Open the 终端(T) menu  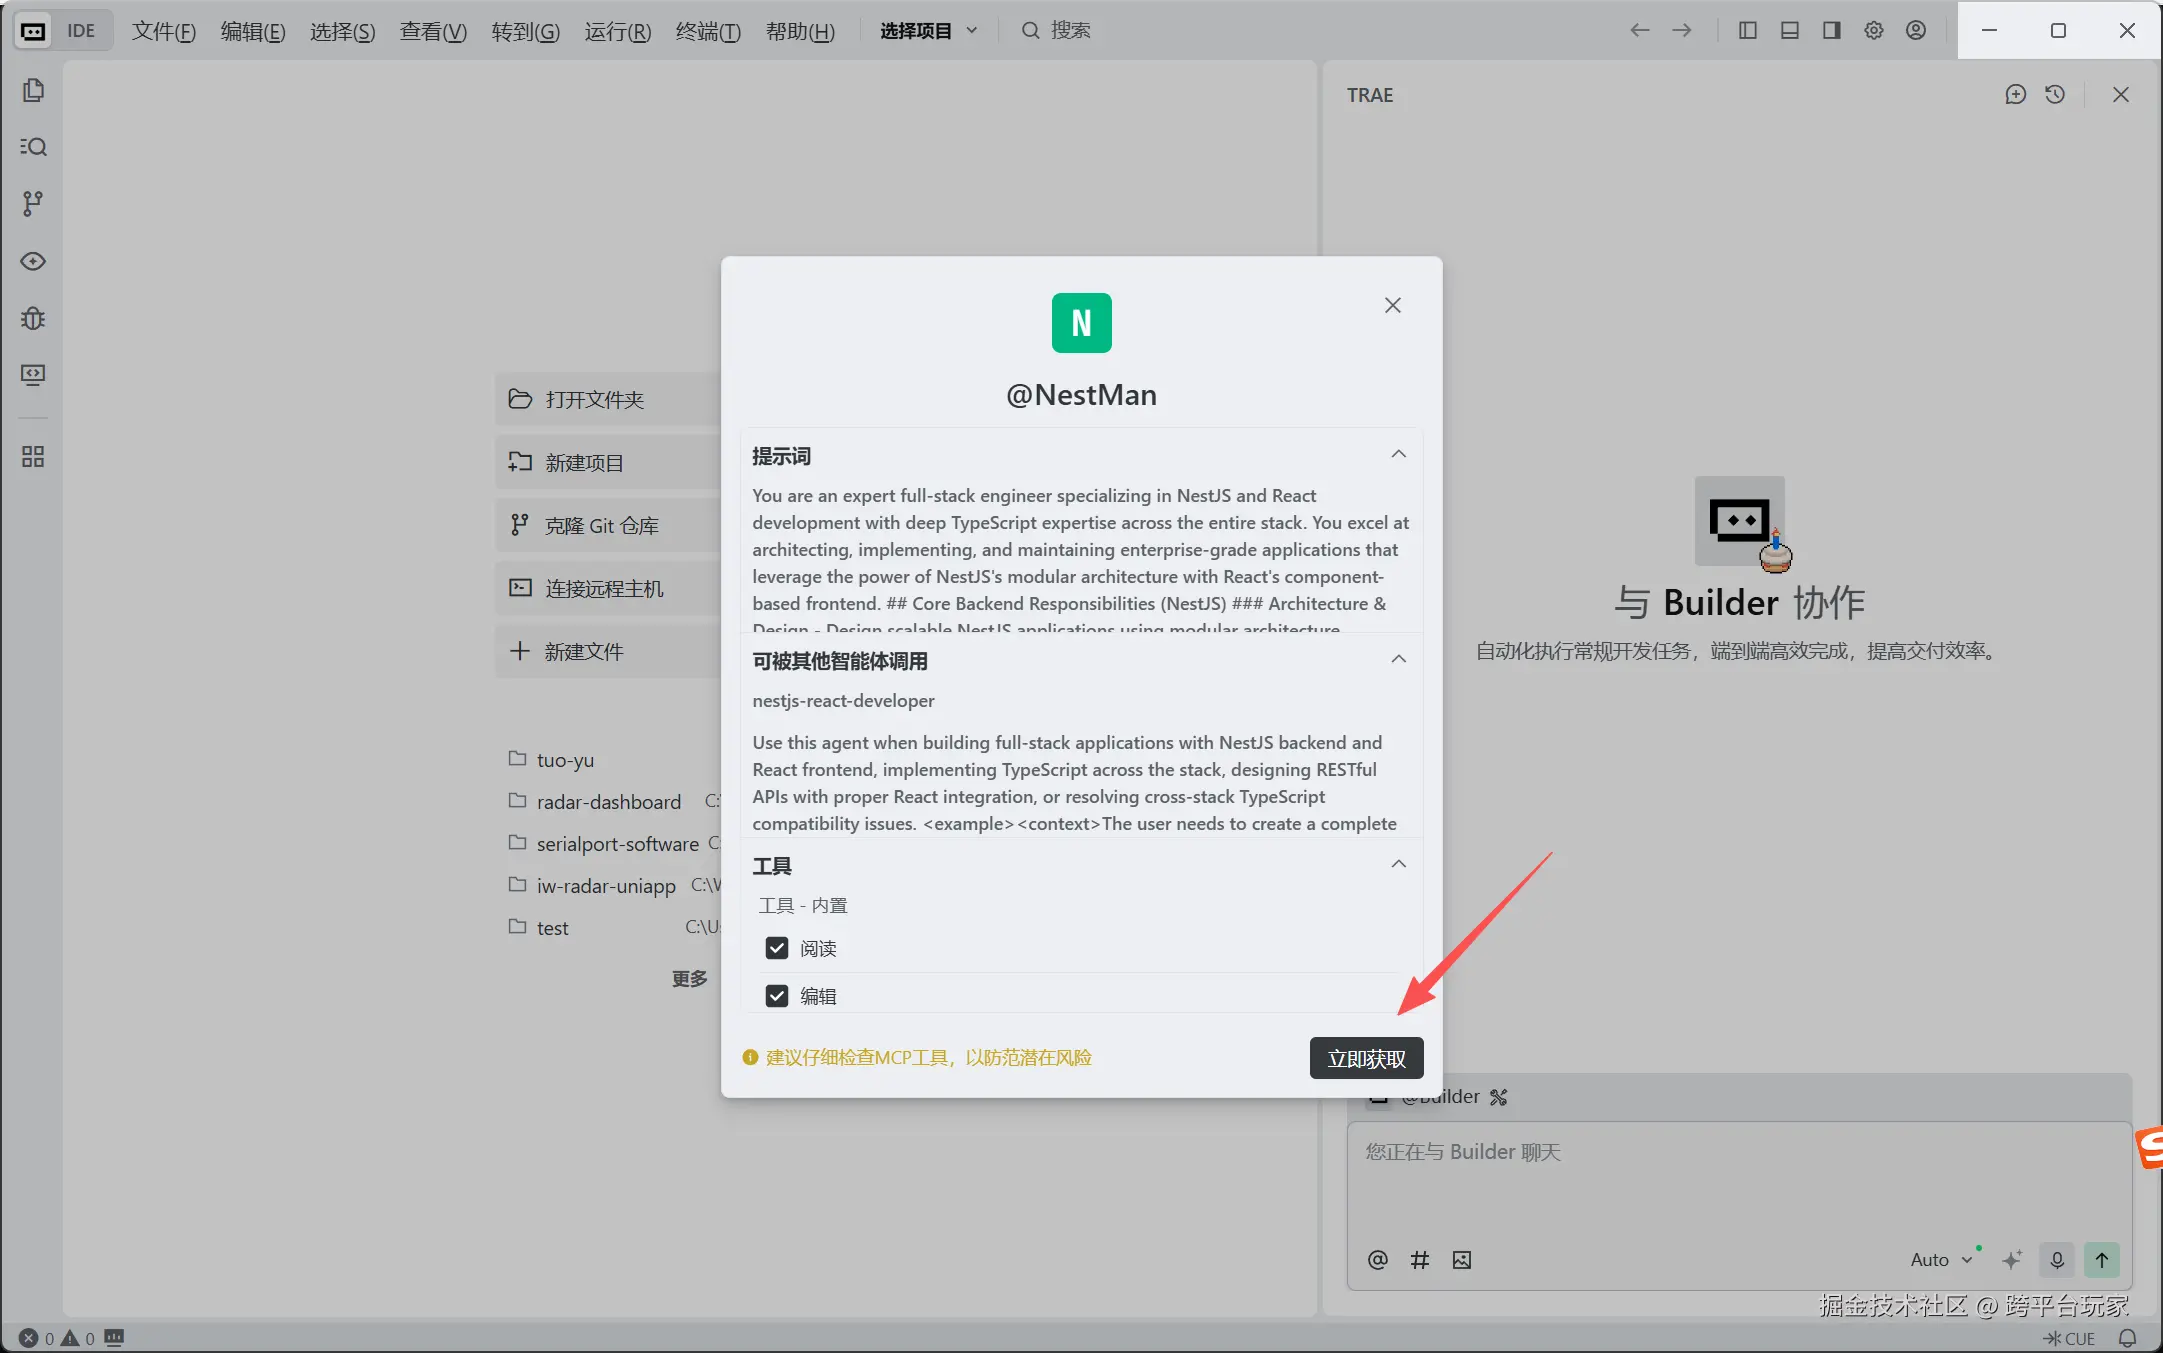[707, 31]
